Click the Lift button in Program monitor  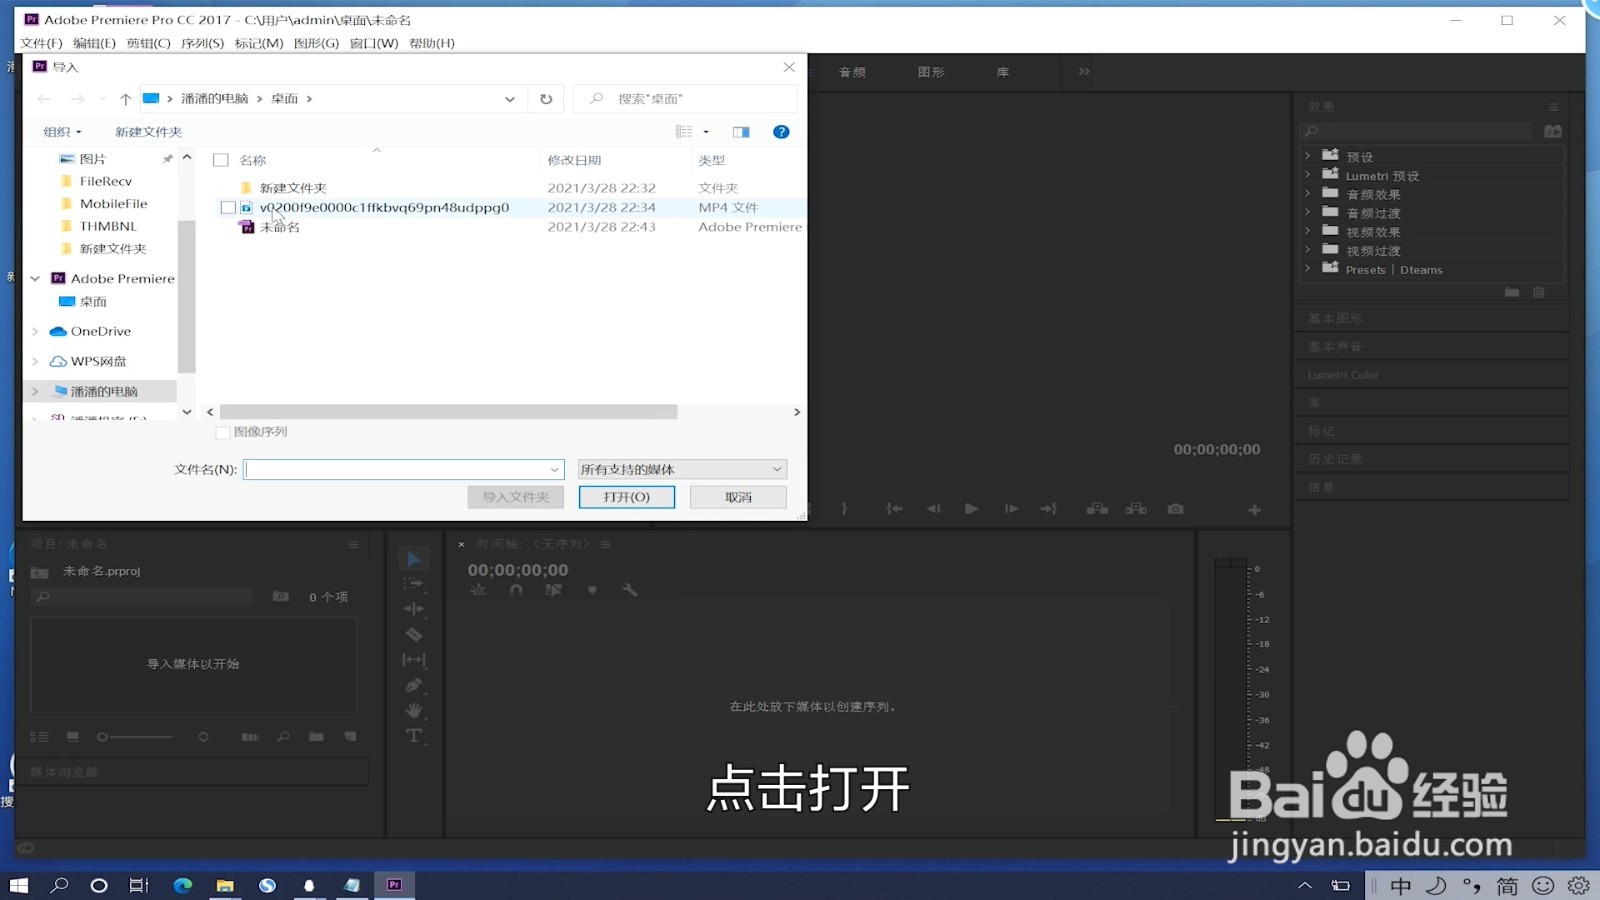click(x=1097, y=509)
